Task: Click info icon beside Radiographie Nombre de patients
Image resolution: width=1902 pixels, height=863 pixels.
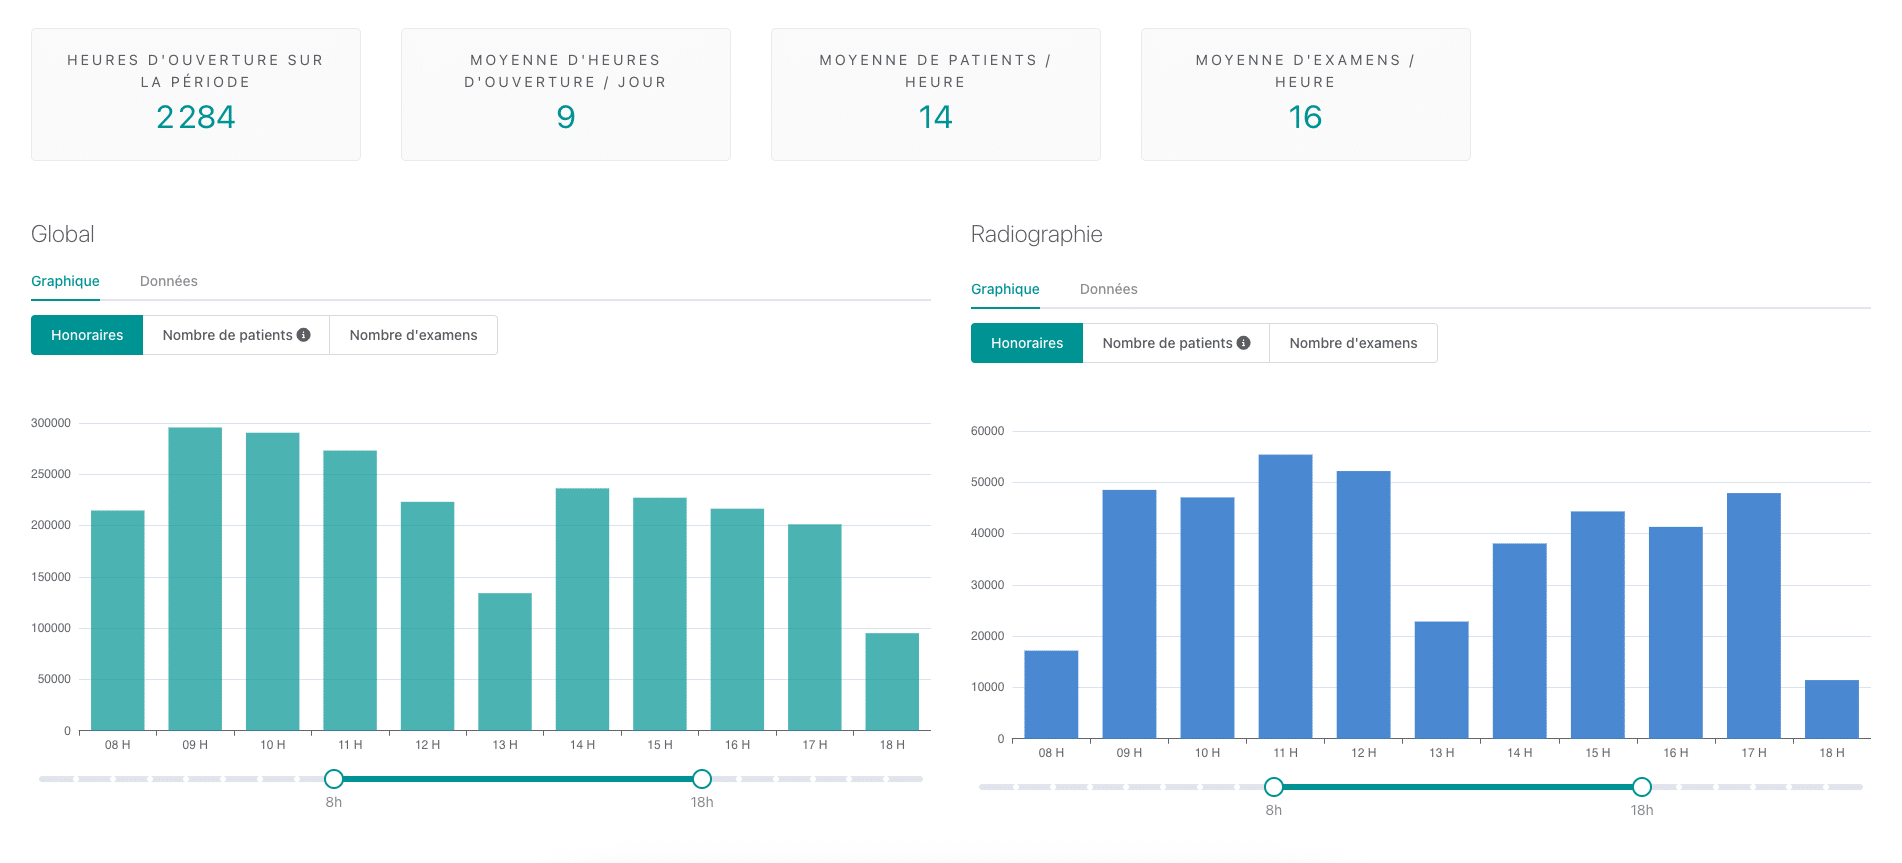Action: click(1244, 343)
